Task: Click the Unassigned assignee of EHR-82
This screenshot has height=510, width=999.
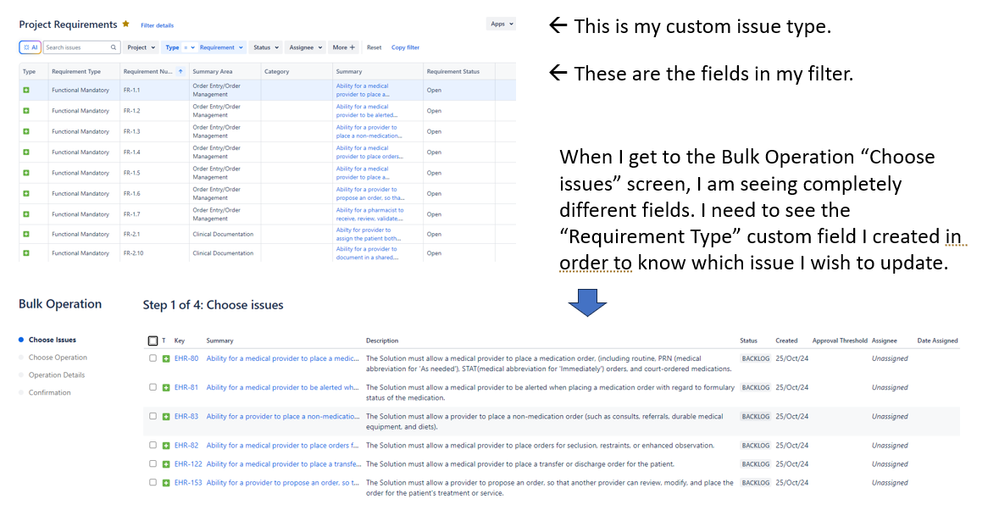Action: click(x=890, y=446)
